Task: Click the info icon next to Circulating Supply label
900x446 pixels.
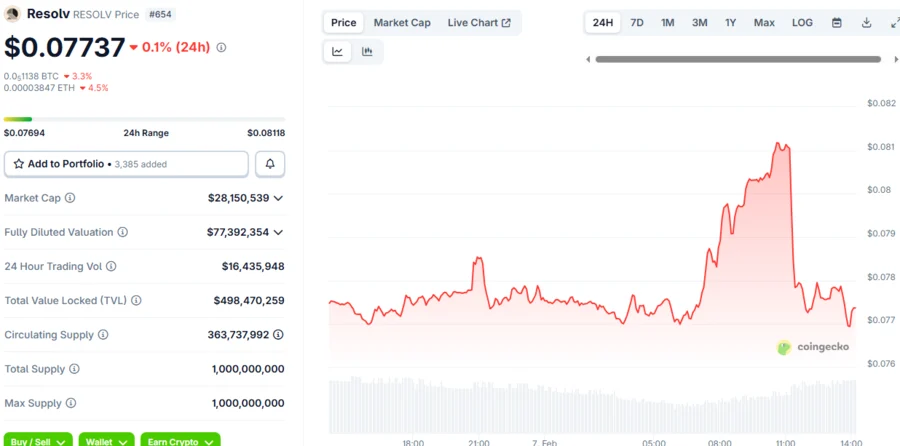Action: pyautogui.click(x=103, y=335)
